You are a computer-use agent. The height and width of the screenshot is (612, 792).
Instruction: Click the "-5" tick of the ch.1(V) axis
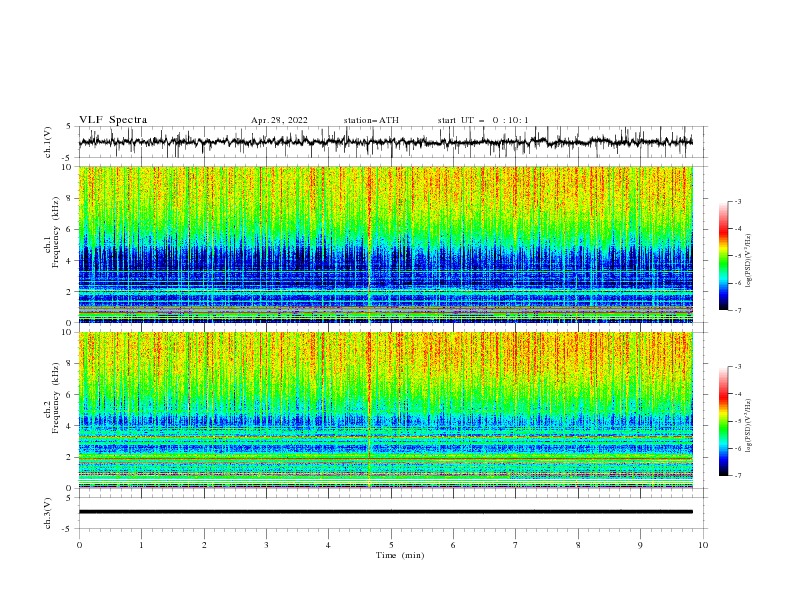(x=68, y=158)
